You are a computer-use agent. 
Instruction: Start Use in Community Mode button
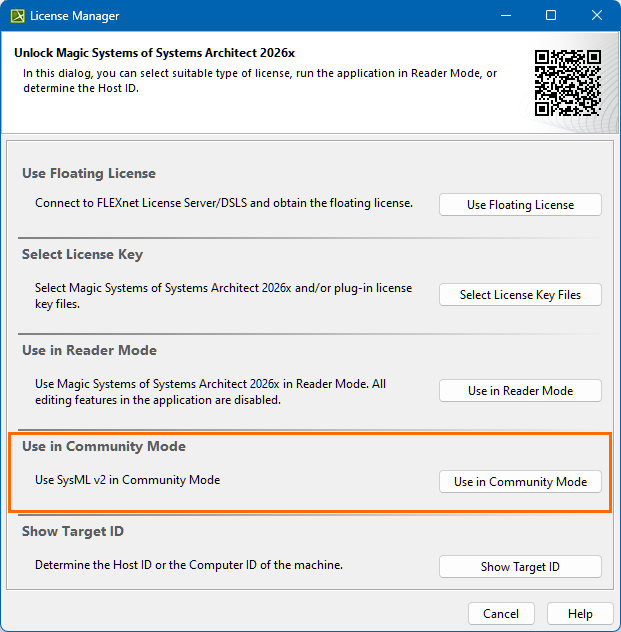(x=520, y=482)
